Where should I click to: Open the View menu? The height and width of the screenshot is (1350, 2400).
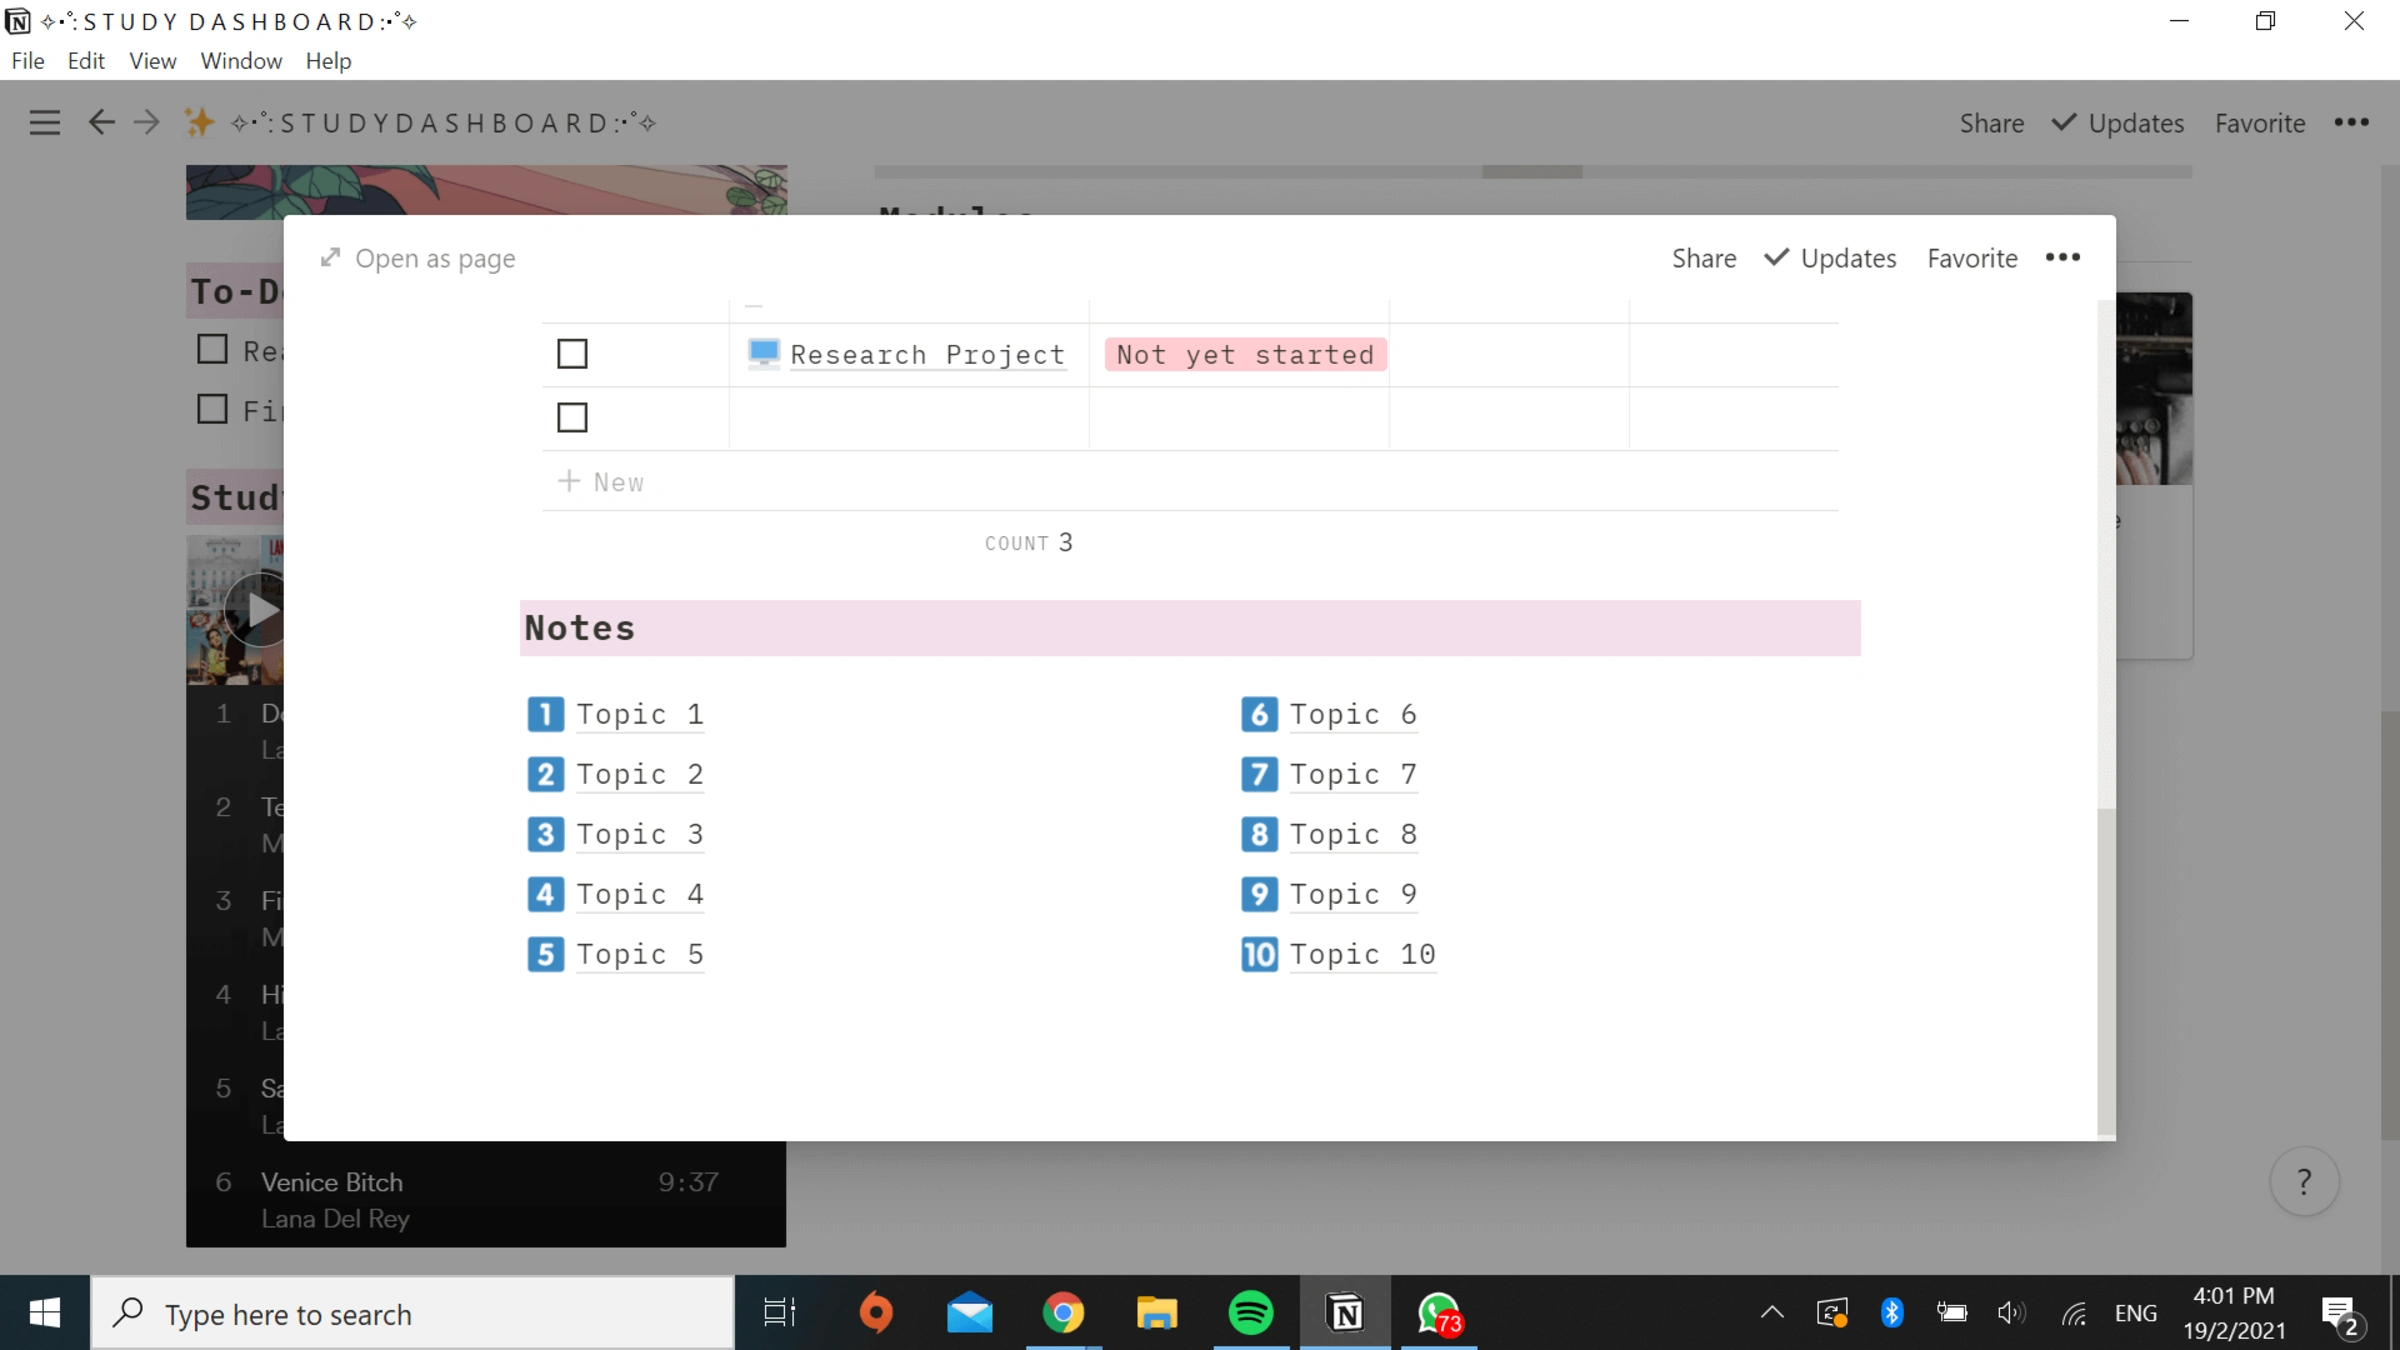[x=152, y=61]
